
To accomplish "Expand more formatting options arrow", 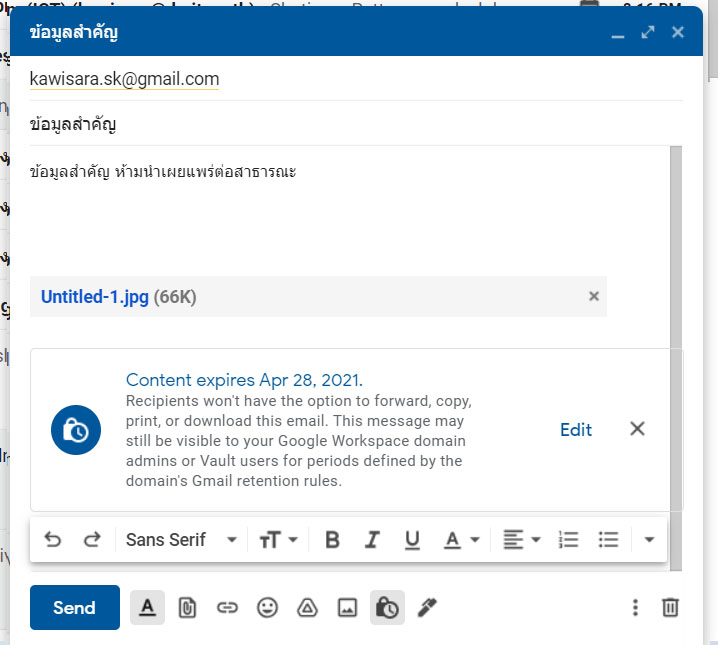I will tap(649, 540).
